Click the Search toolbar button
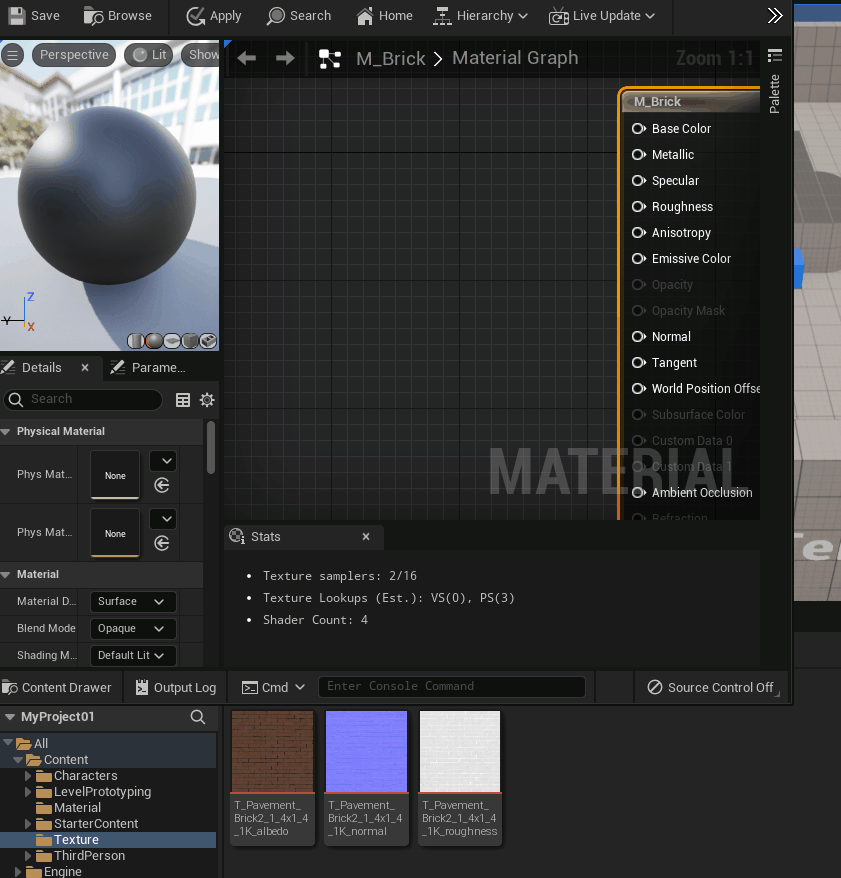The image size is (841, 878). coord(300,16)
